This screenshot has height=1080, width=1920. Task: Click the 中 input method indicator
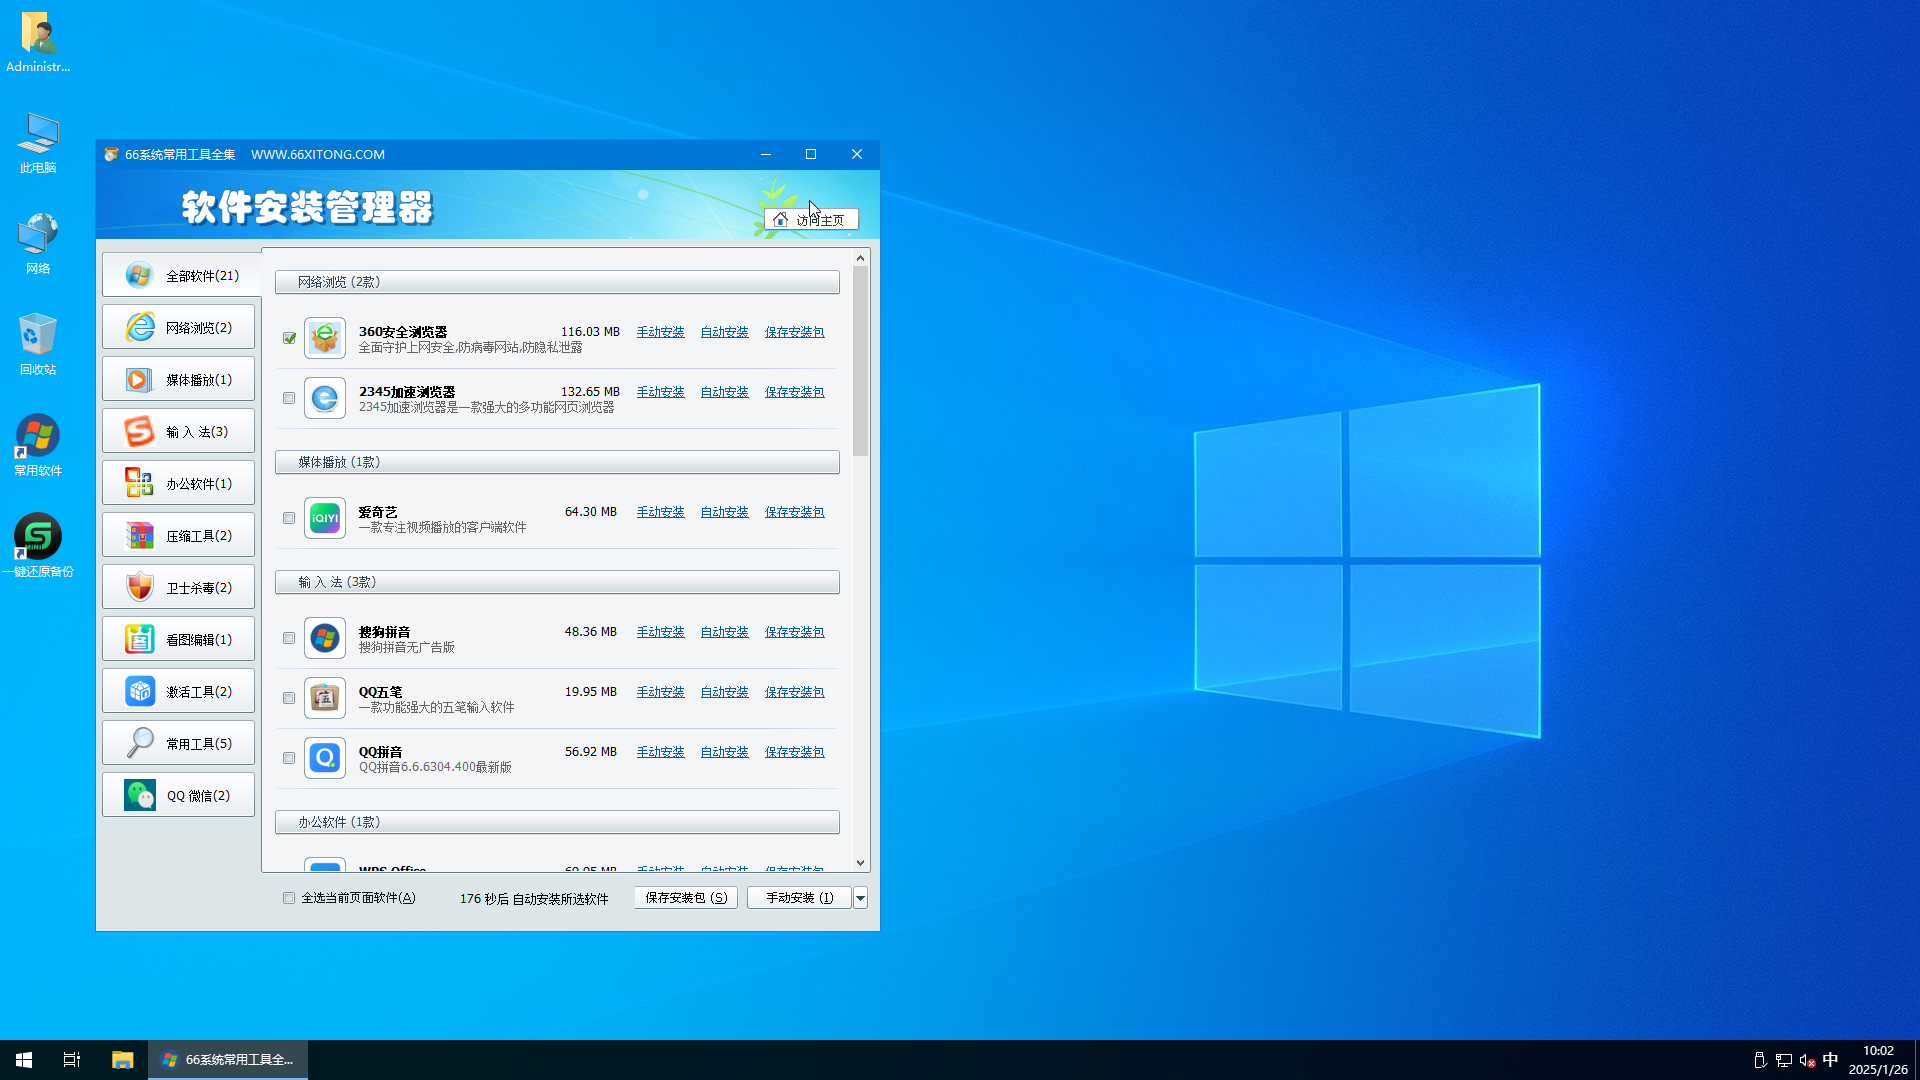tap(1831, 1060)
